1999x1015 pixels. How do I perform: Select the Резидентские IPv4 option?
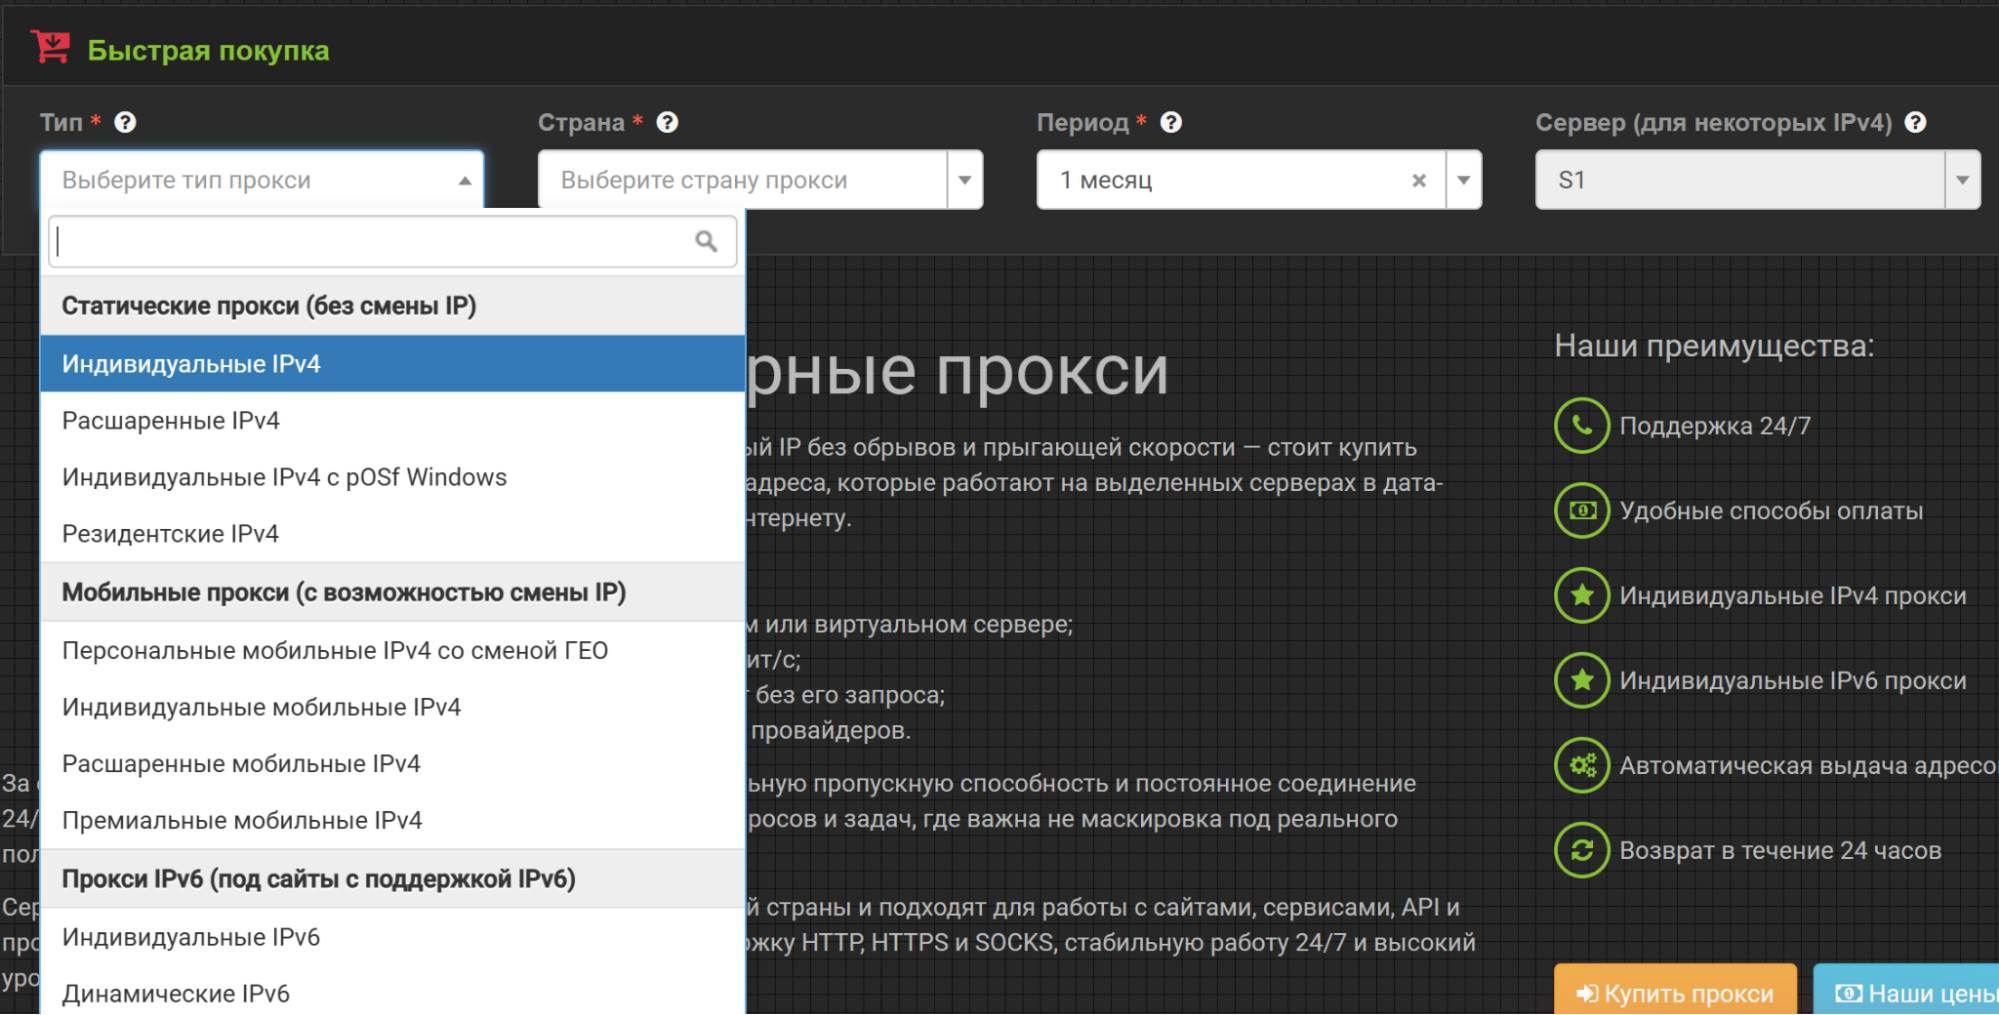click(170, 533)
